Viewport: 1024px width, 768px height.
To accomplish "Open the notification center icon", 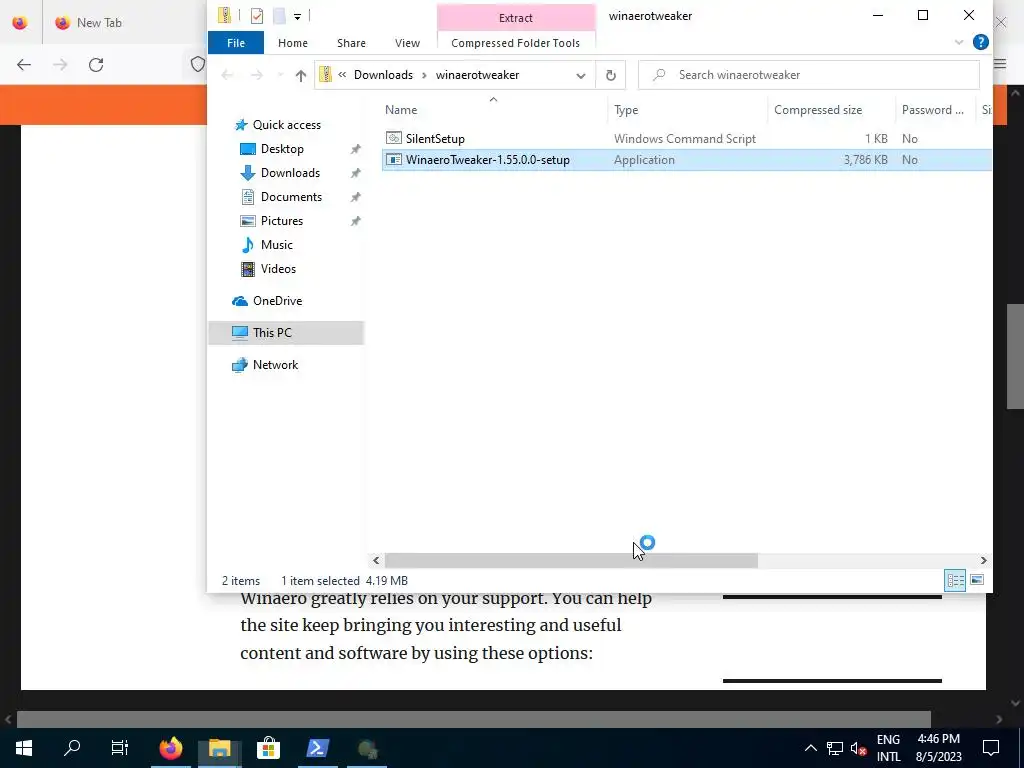I will [x=991, y=748].
